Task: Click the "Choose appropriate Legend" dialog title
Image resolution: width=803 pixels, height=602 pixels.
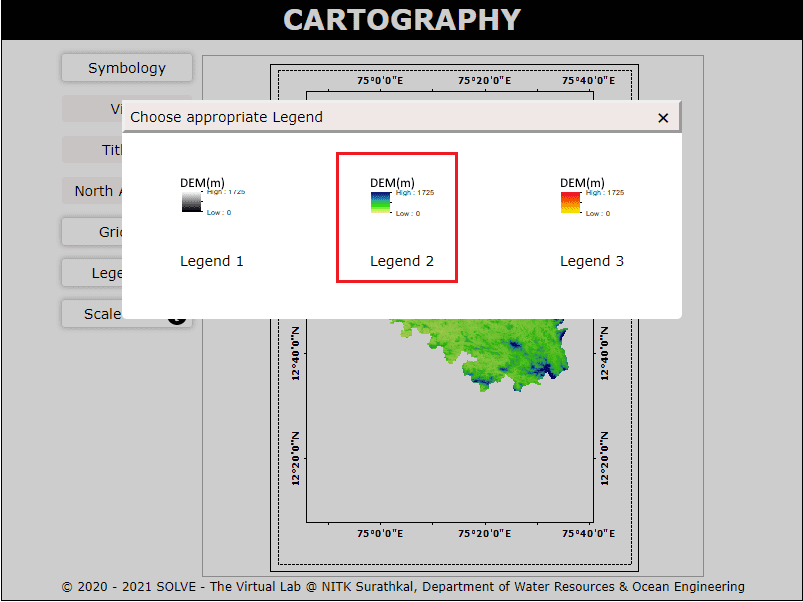Action: (x=227, y=117)
